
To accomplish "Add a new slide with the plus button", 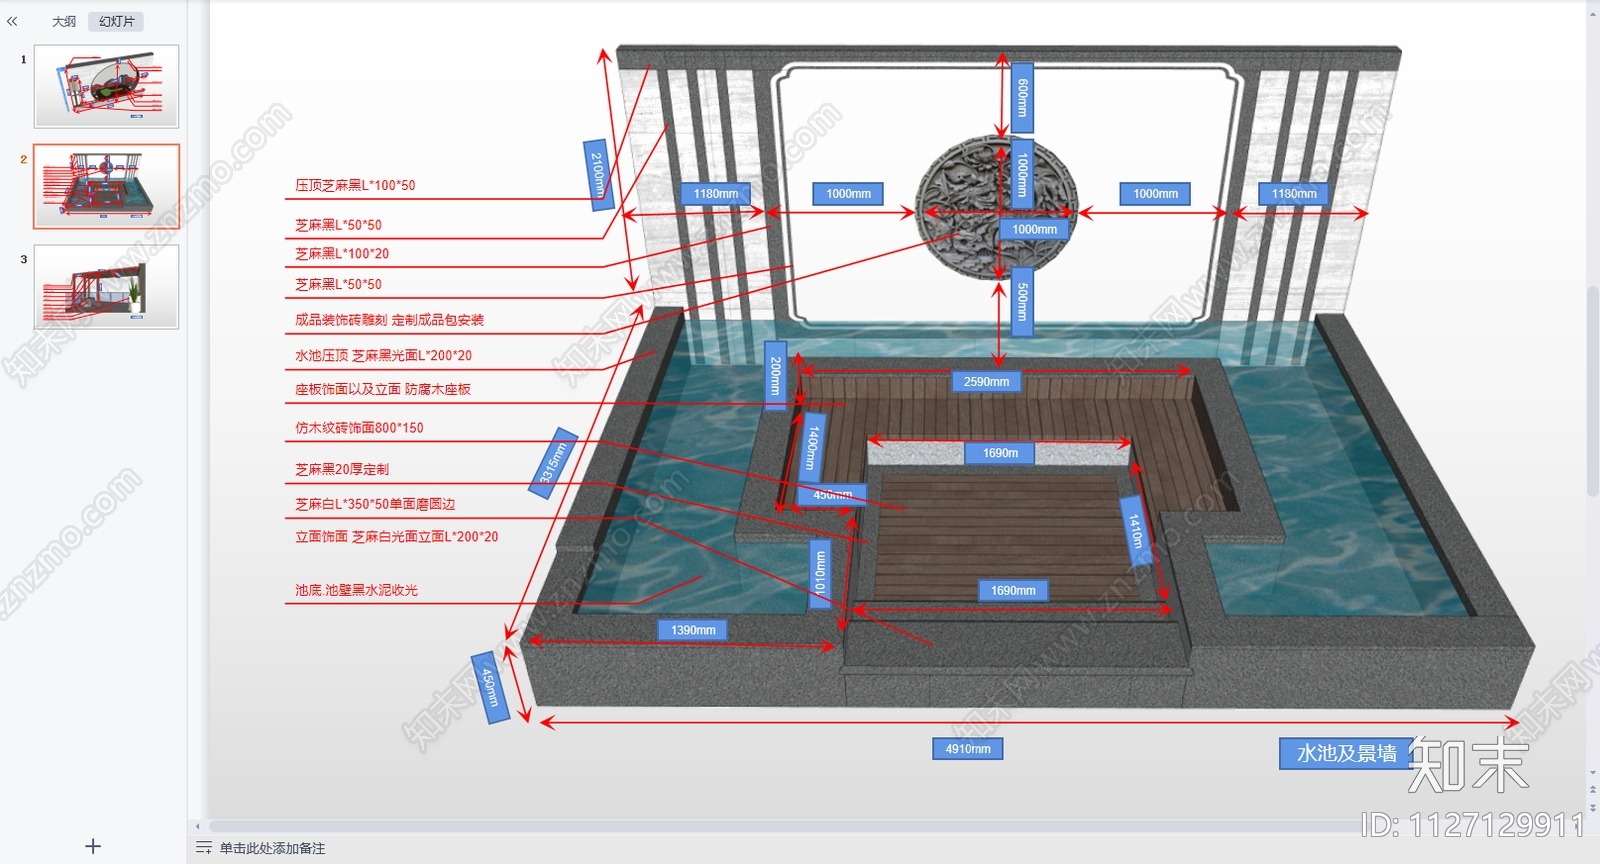I will [93, 846].
